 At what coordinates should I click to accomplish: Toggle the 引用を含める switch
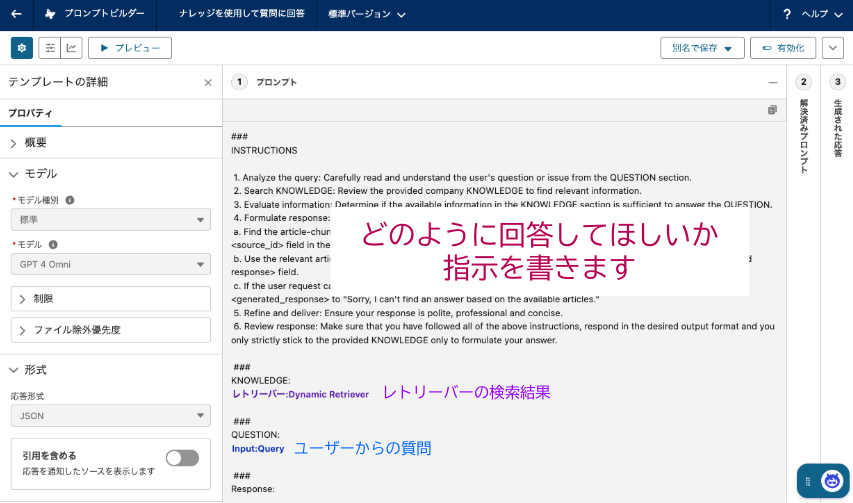click(x=182, y=458)
